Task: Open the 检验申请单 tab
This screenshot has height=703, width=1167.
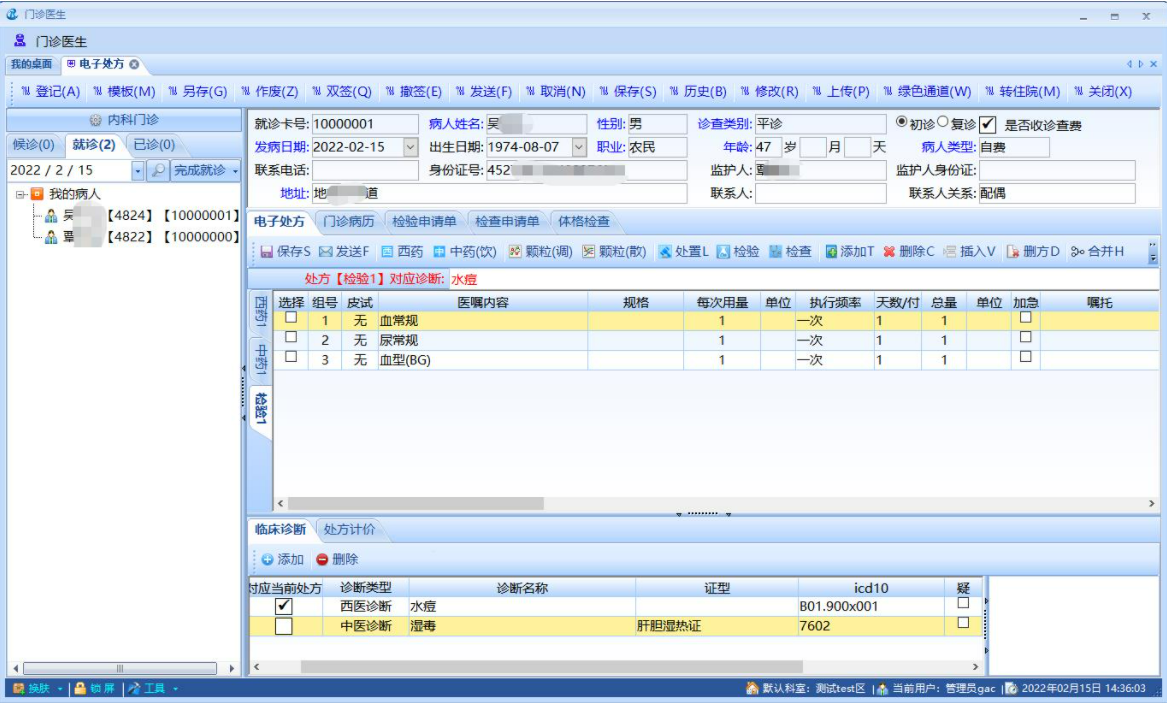Action: [x=424, y=222]
